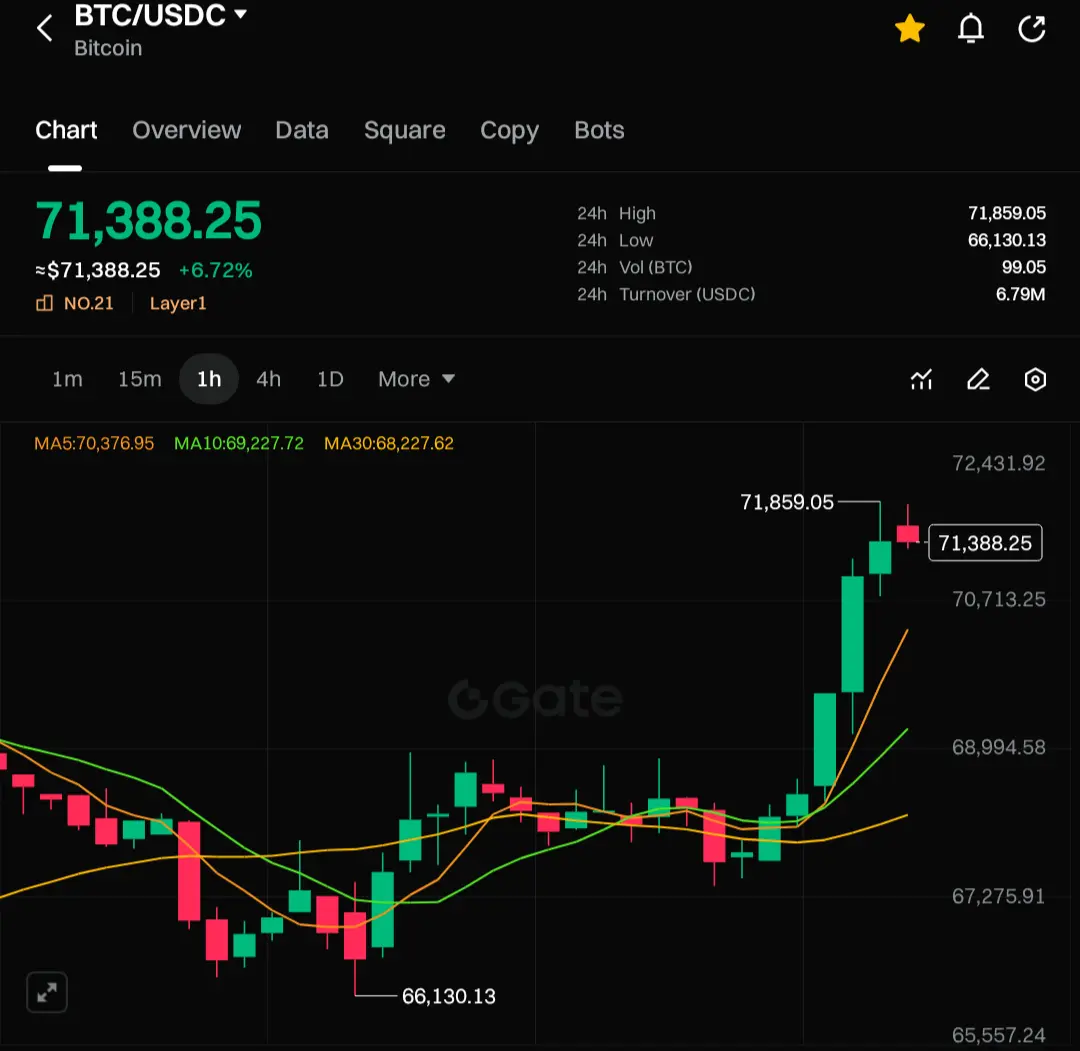1080x1051 pixels.
Task: Activate the drawing pencil tool
Action: [x=978, y=379]
